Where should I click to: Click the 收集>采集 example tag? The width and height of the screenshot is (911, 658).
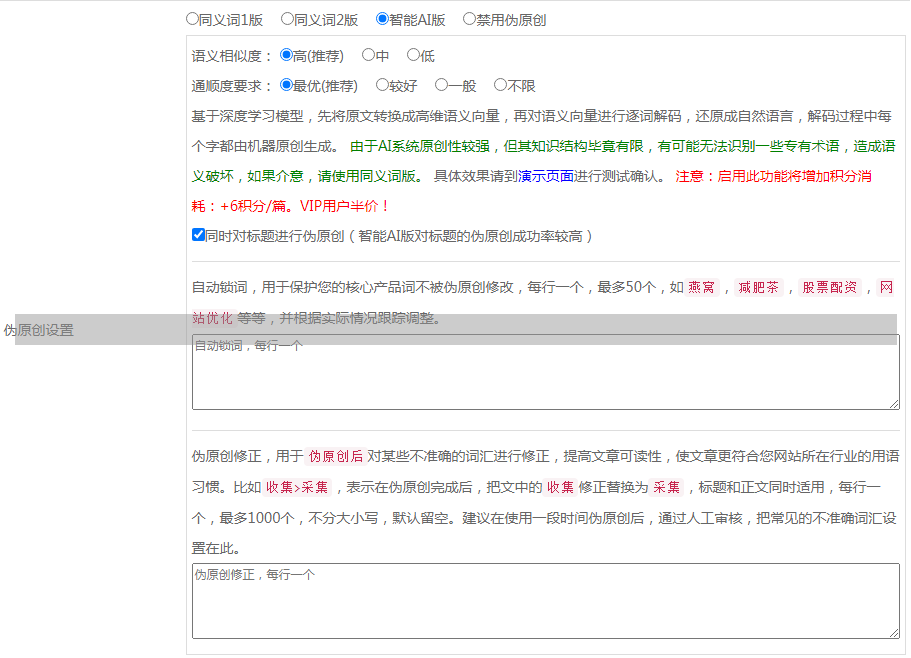click(297, 488)
